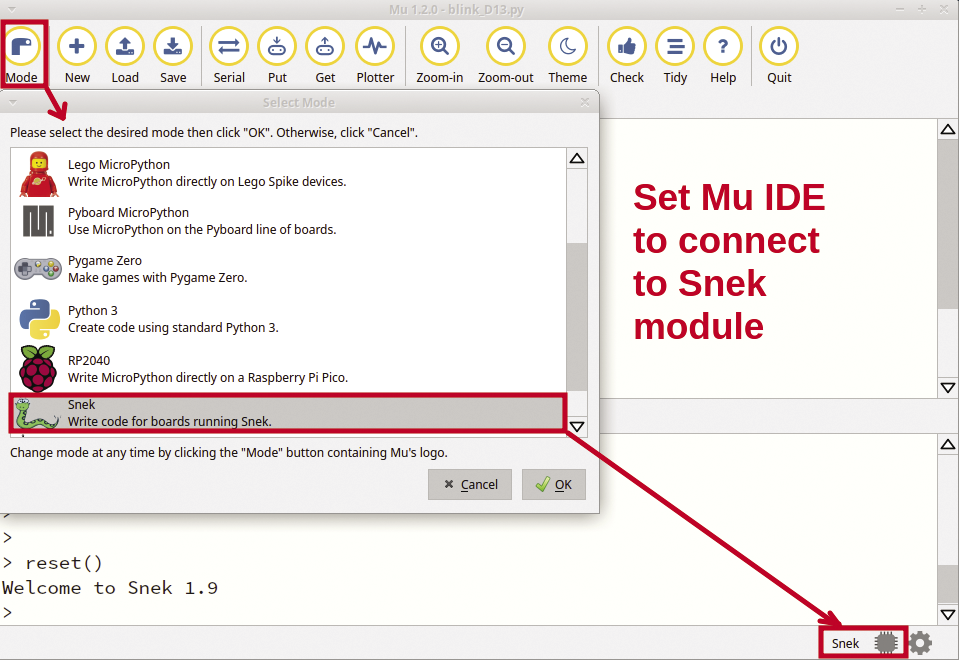Click the 'reset()' line in REPL

tap(64, 563)
